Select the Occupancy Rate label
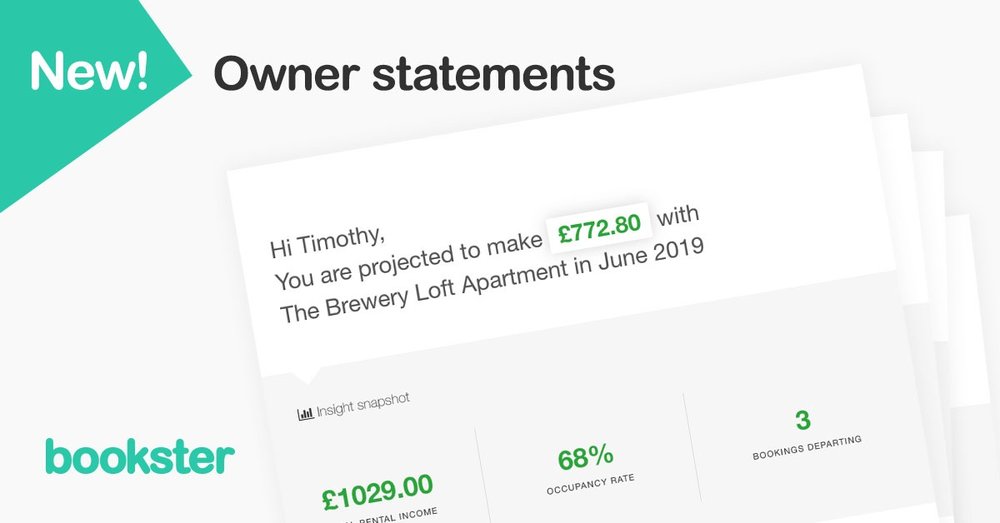 coord(591,484)
